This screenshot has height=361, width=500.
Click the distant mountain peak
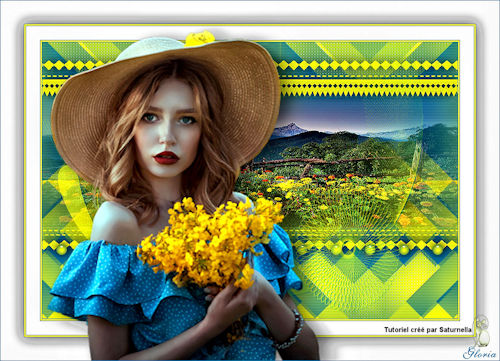(x=289, y=129)
